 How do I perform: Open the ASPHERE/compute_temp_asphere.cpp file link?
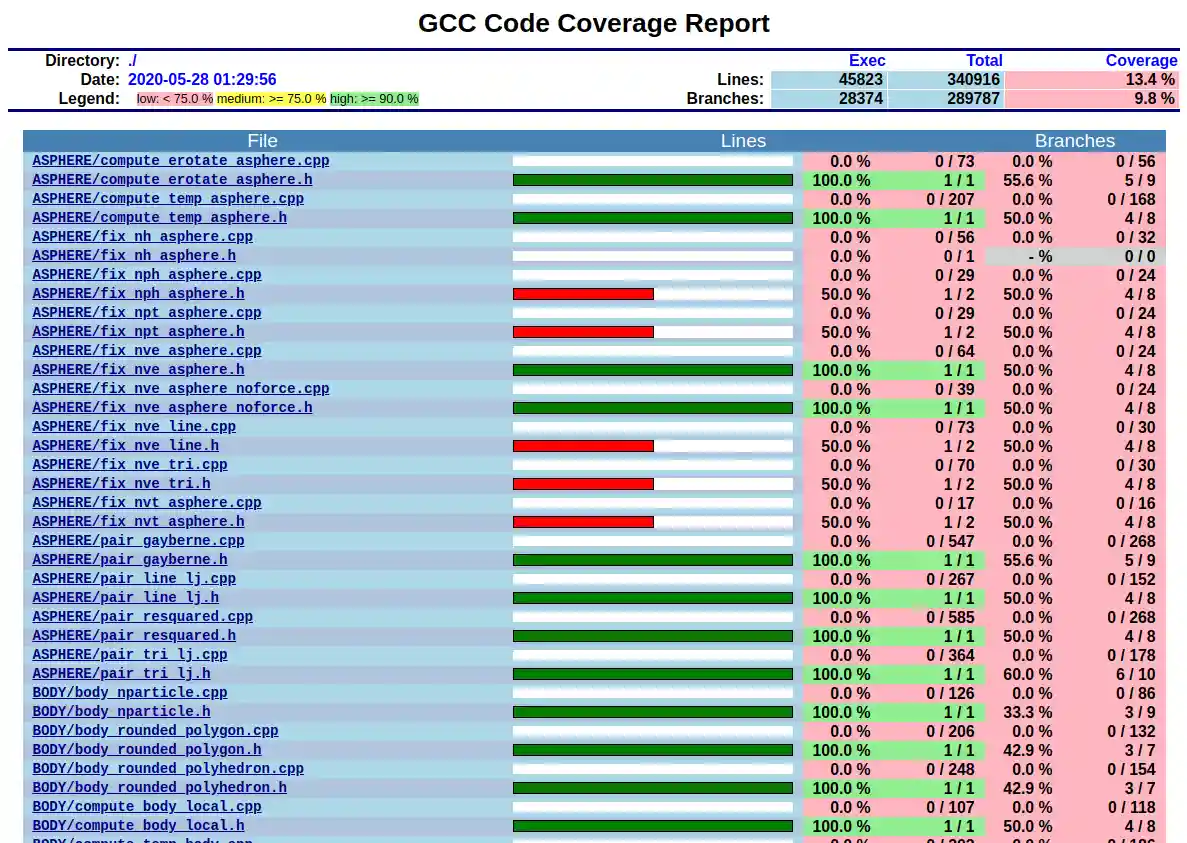[167, 198]
